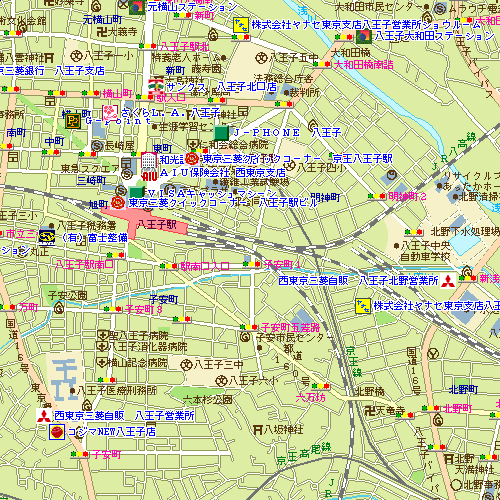Select the pink 子安町3 intersection label
The image size is (500, 500).
tap(144, 309)
